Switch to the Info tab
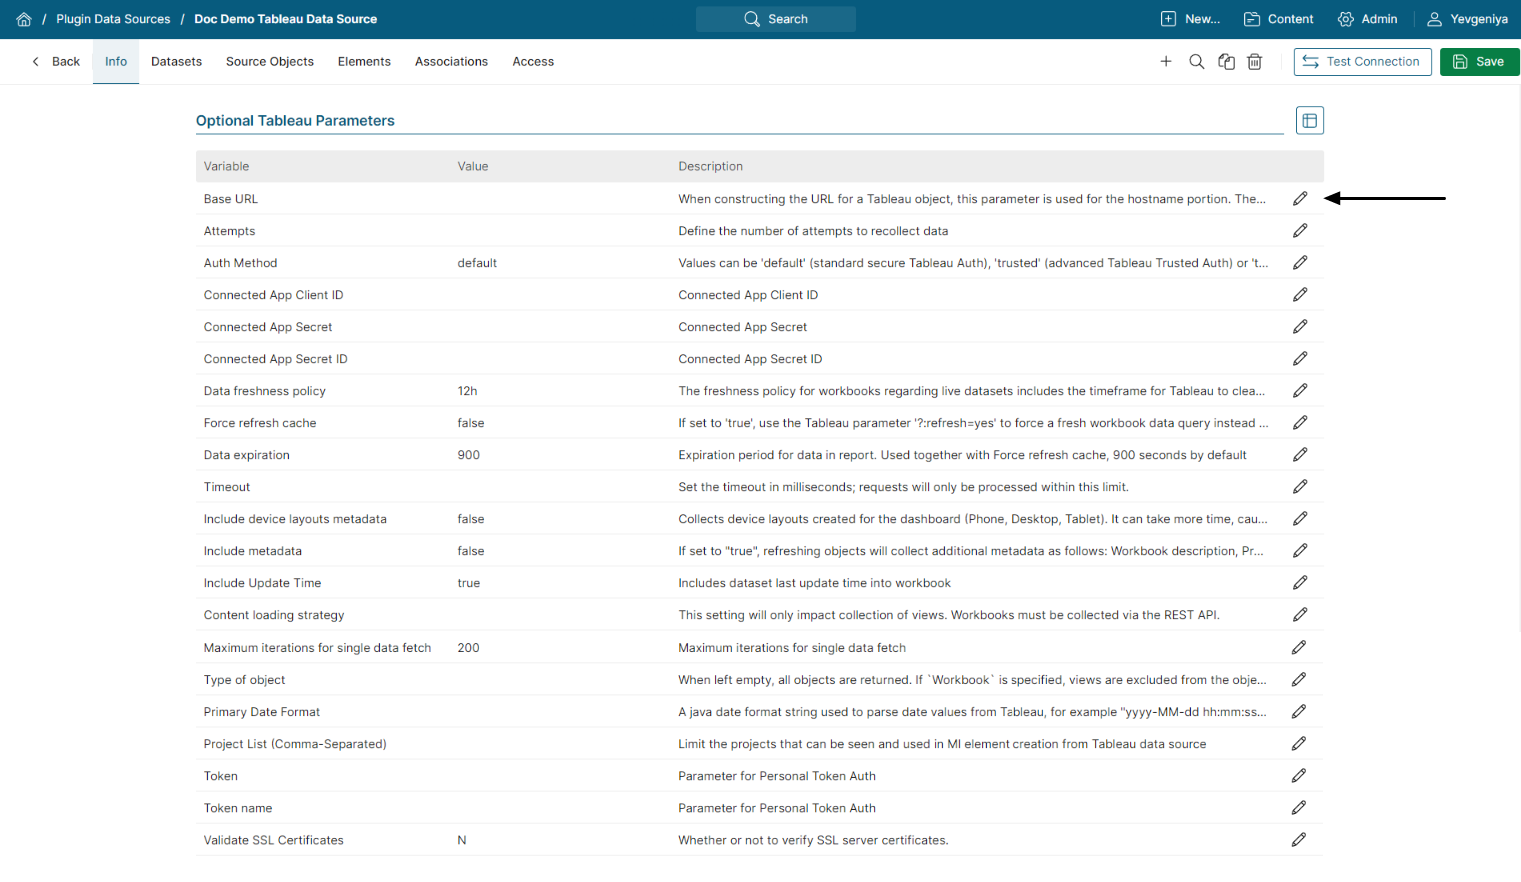Screen dimensions: 1521x882 pyautogui.click(x=116, y=62)
